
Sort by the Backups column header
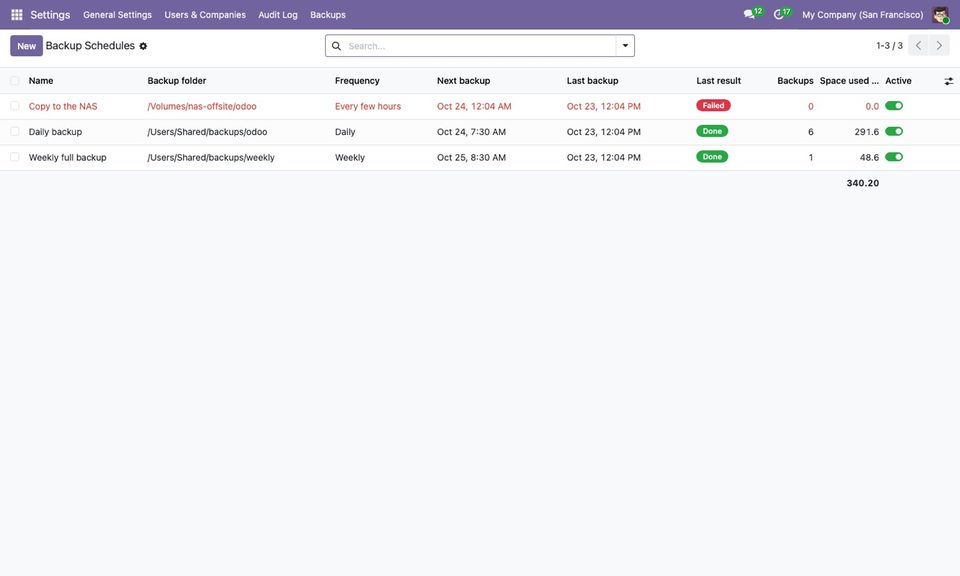795,81
